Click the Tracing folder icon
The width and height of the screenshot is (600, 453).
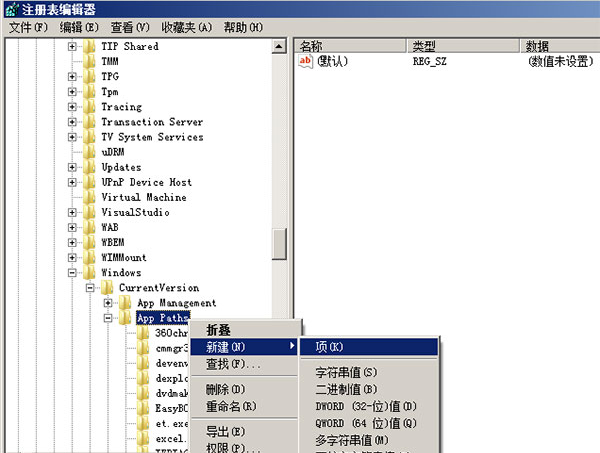tap(90, 107)
